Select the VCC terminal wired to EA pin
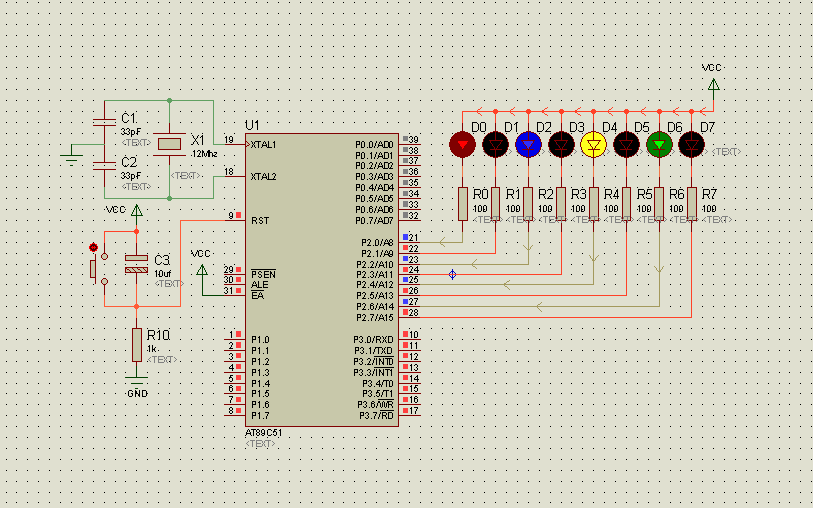This screenshot has width=813, height=508. [202, 270]
